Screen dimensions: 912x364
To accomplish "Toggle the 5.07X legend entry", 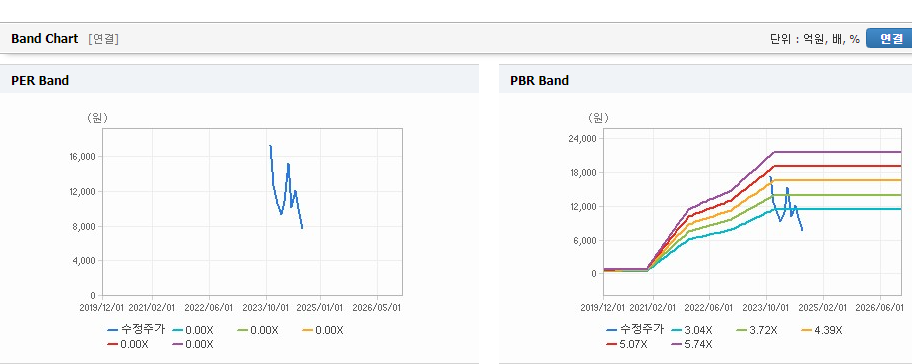I will (x=626, y=344).
